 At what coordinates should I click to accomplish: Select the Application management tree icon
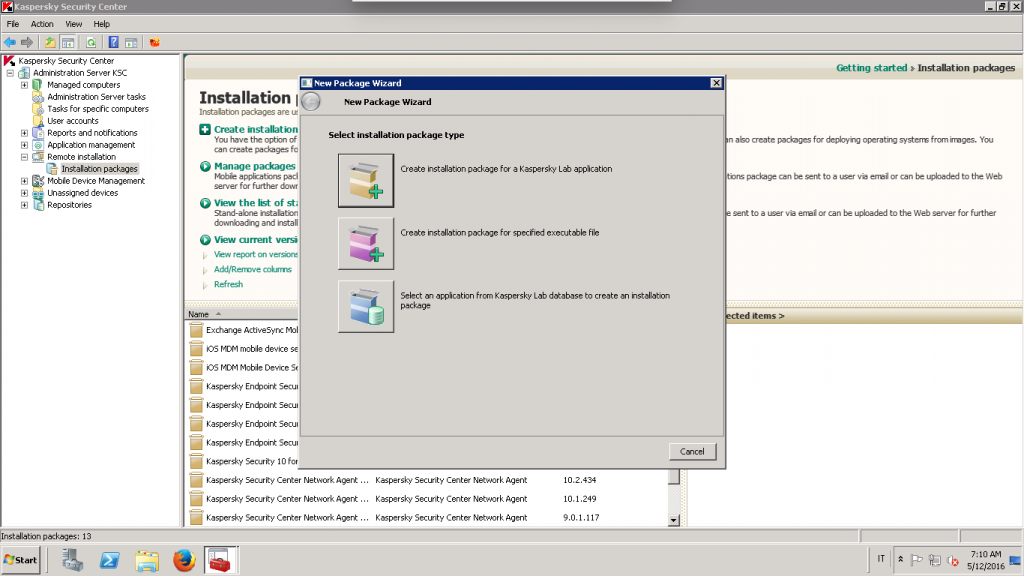pos(38,145)
